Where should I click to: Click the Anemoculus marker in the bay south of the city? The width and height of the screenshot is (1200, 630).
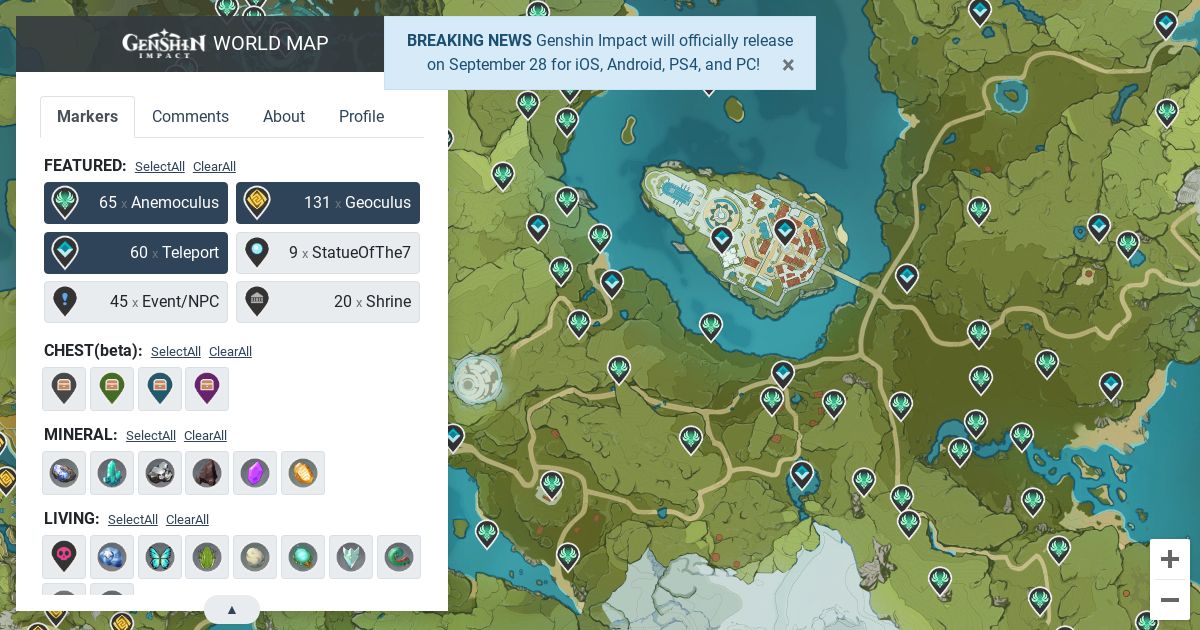pos(711,325)
